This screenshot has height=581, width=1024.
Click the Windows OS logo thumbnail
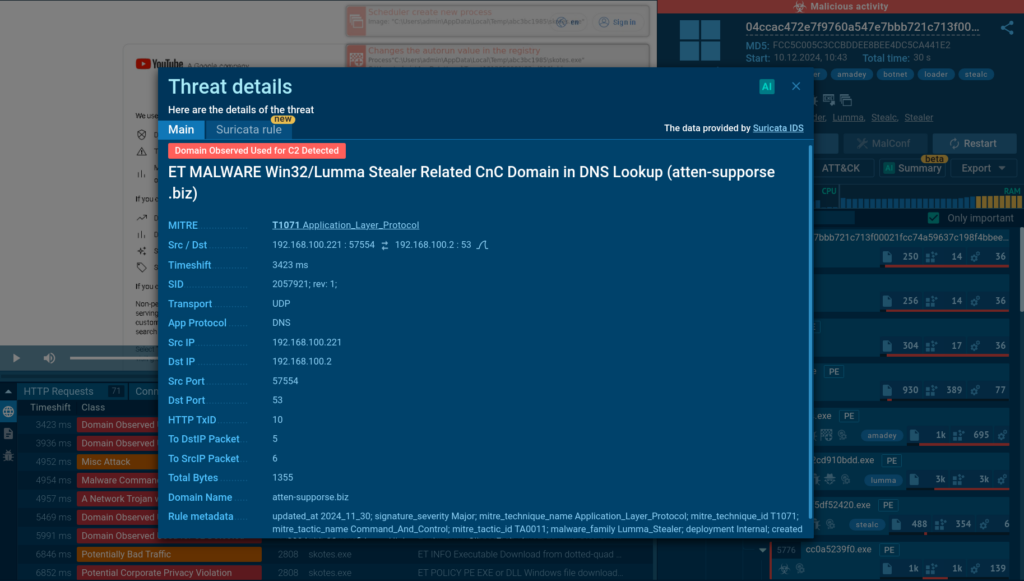click(699, 40)
